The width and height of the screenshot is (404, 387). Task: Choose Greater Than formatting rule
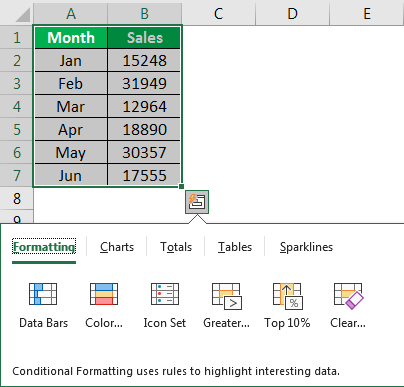(x=226, y=305)
